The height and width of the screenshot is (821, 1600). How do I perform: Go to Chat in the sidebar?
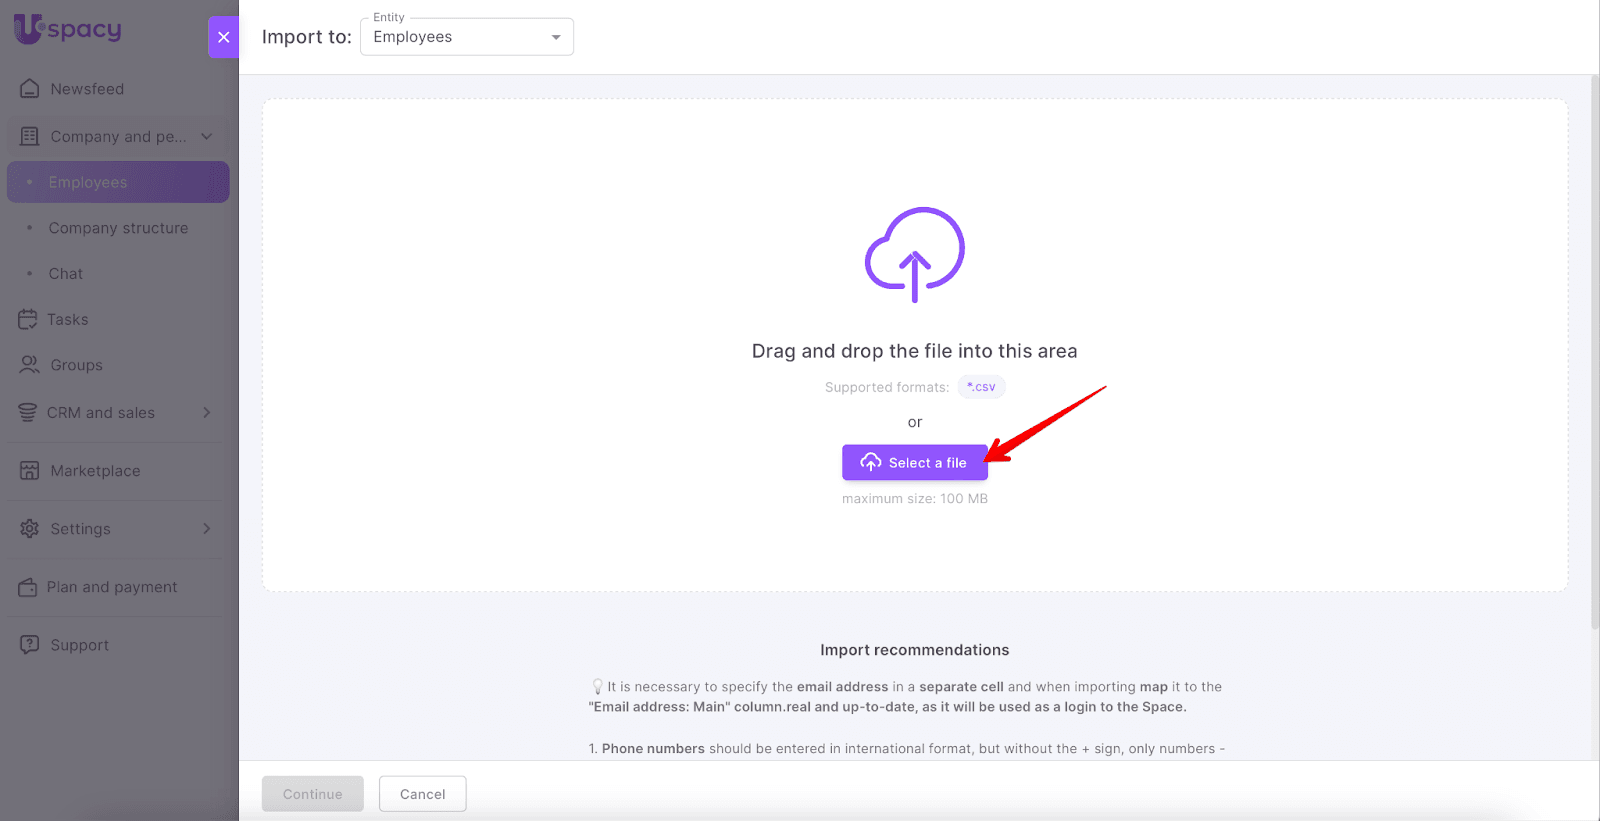(66, 274)
